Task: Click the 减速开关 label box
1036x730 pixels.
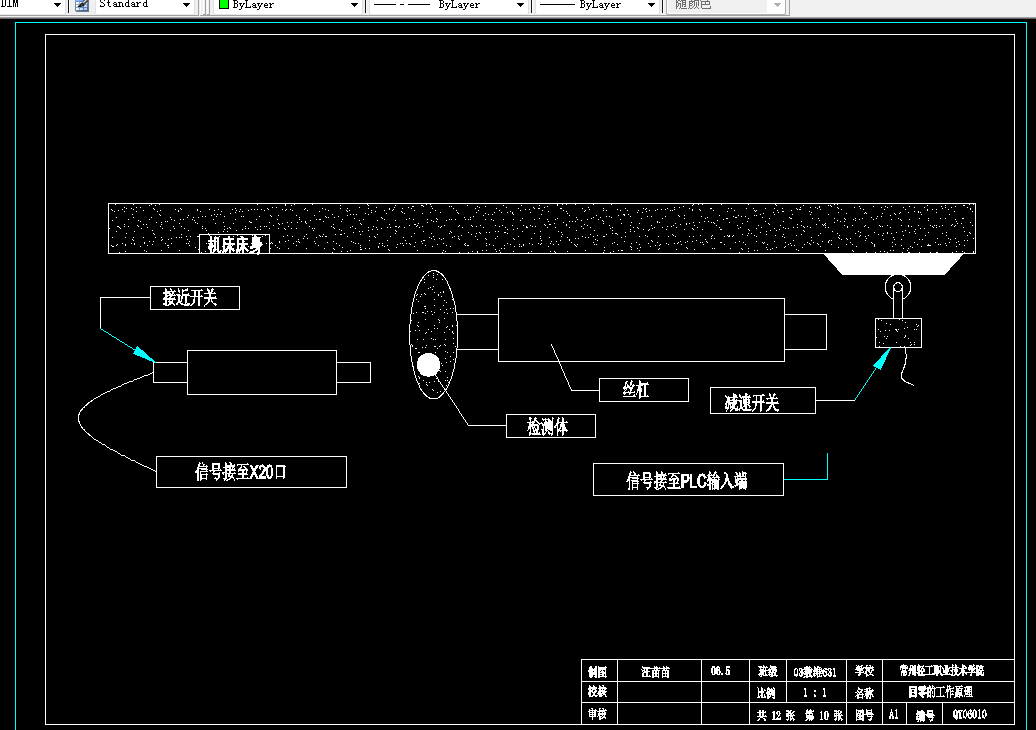Action: click(x=762, y=400)
